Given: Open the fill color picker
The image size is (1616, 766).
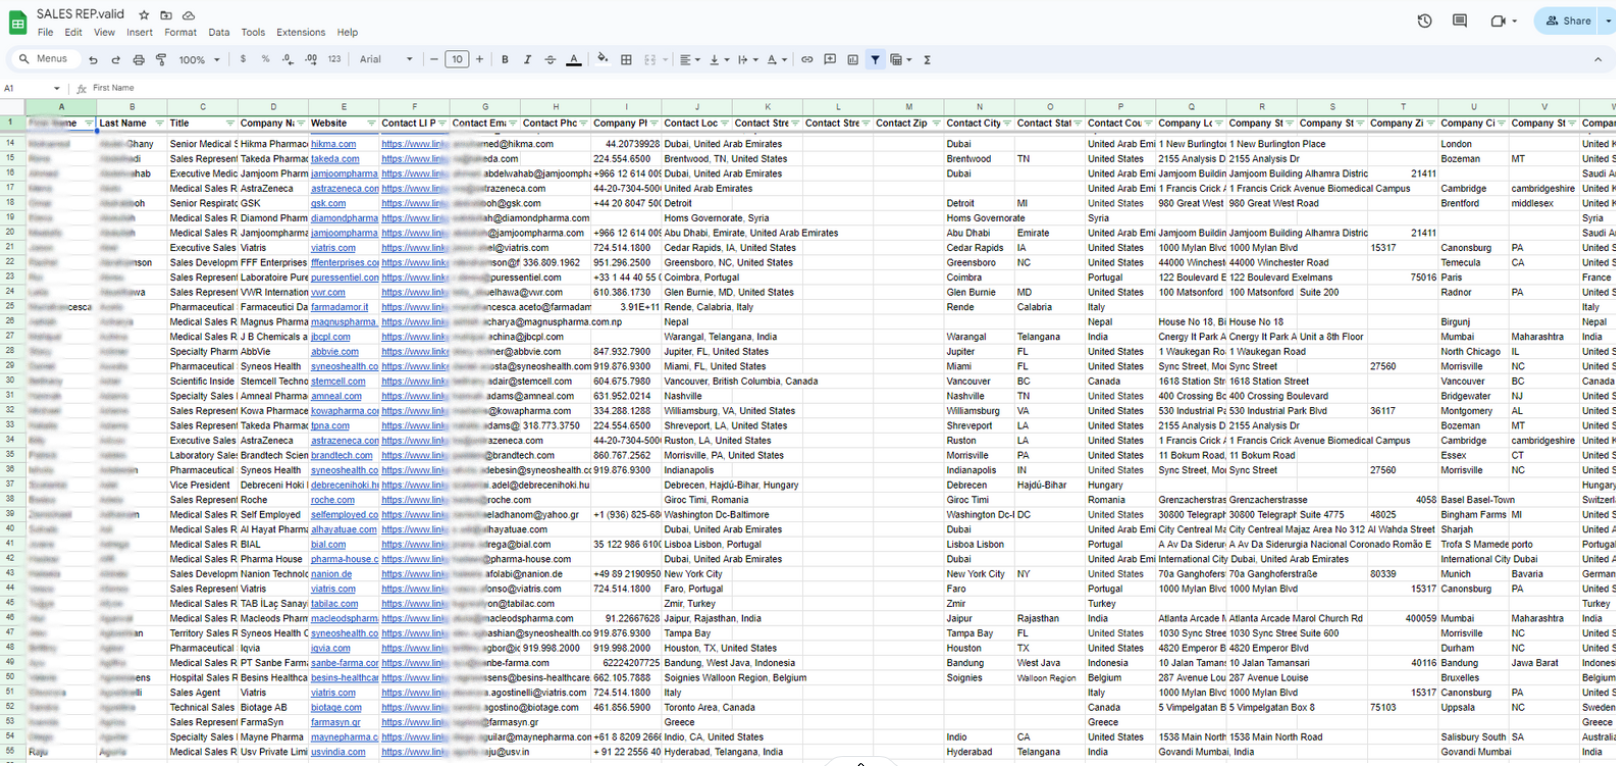Looking at the screenshot, I should pyautogui.click(x=602, y=60).
